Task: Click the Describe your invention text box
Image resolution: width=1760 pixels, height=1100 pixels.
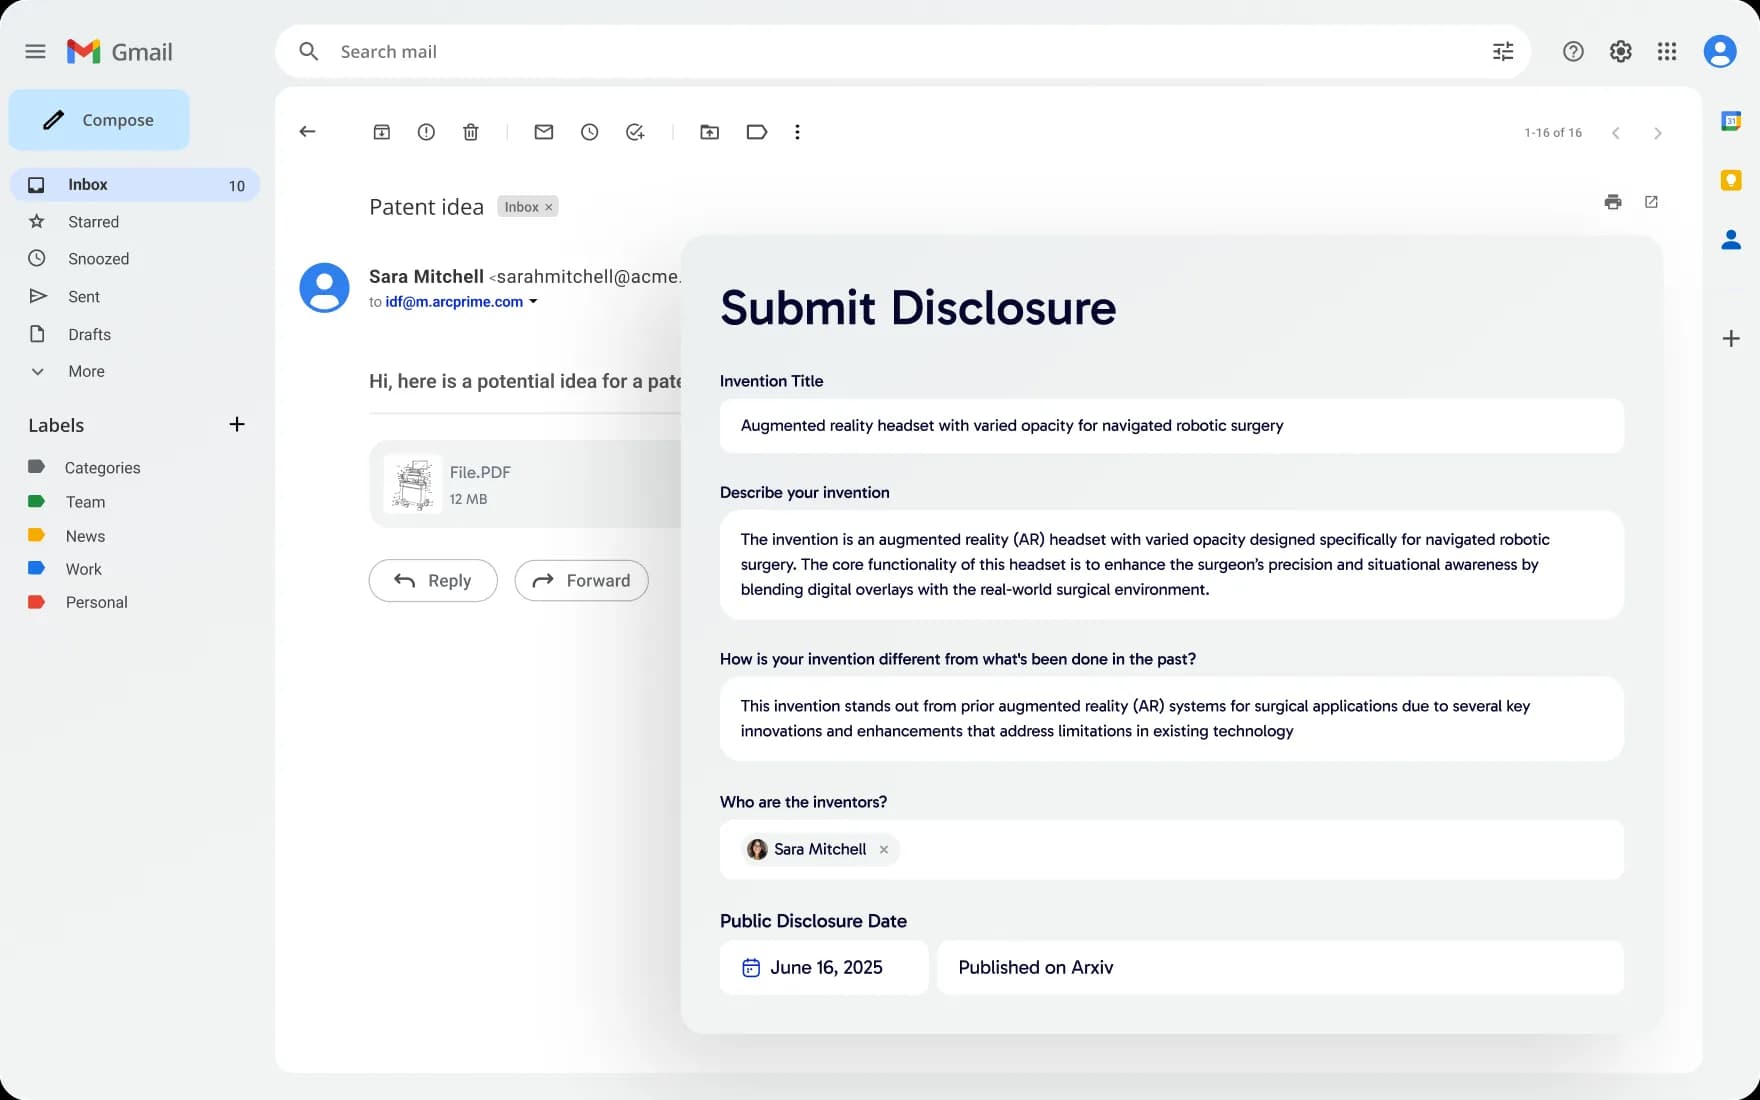Action: pos(1171,565)
